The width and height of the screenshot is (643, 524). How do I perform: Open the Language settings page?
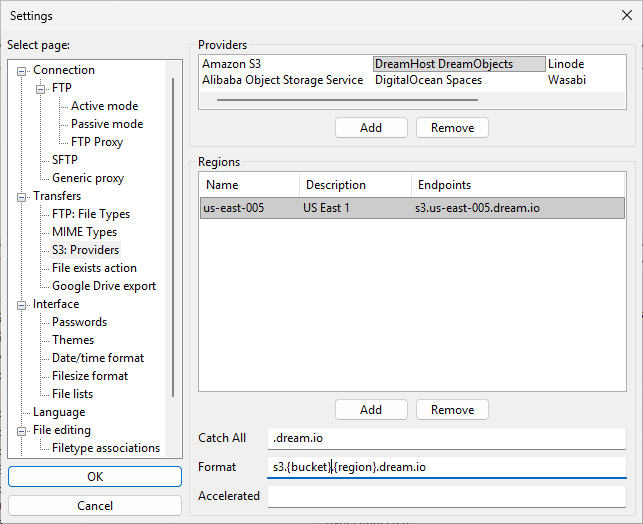click(59, 412)
